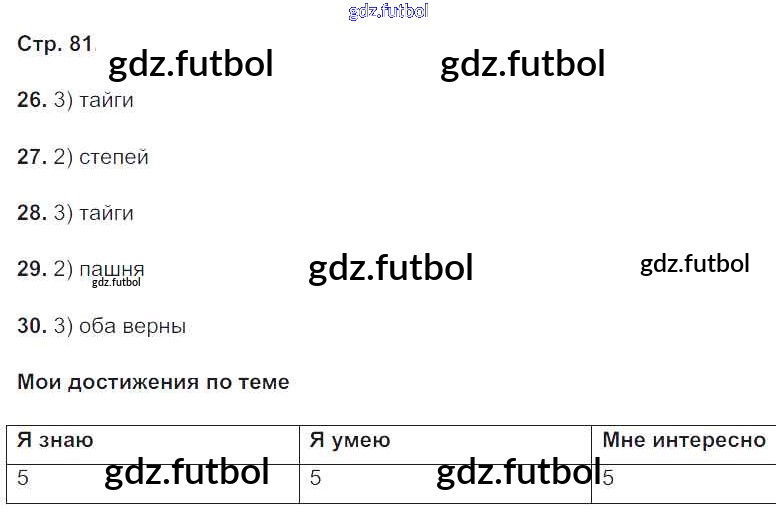Click the 'Стр. 81' page heading
The image size is (776, 519).
point(55,44)
